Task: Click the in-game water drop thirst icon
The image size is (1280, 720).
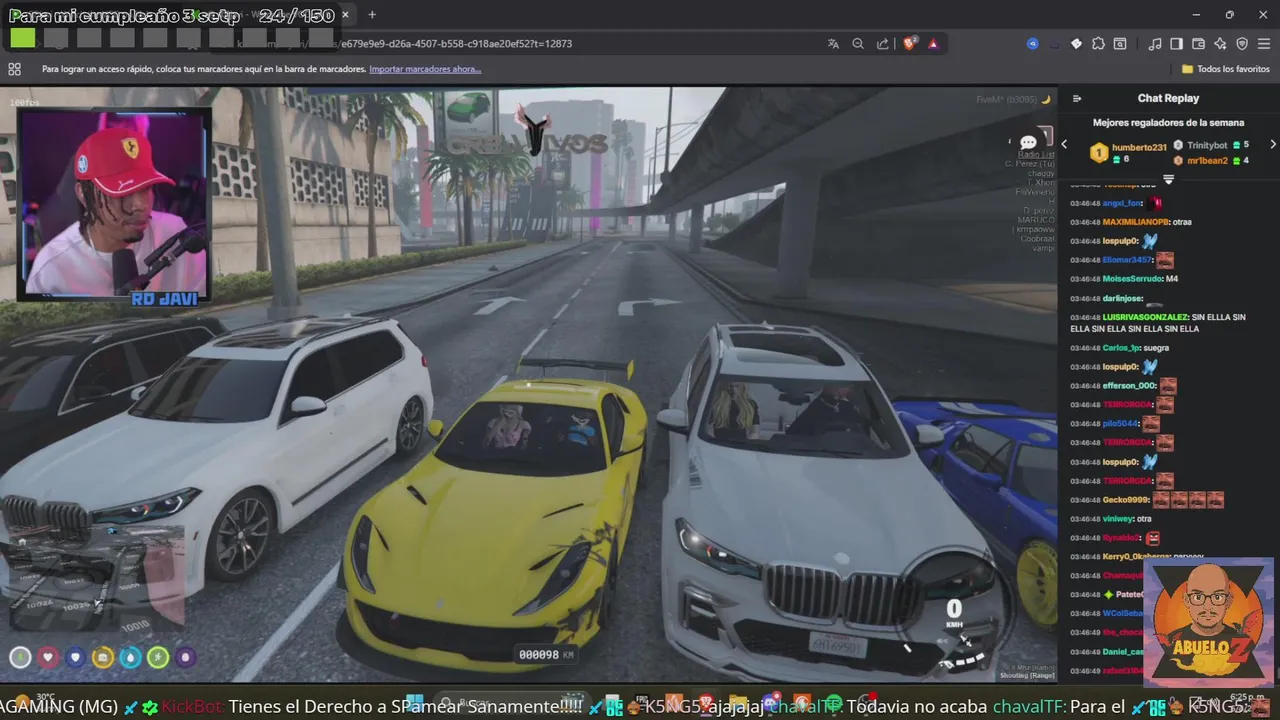Action: [x=131, y=657]
